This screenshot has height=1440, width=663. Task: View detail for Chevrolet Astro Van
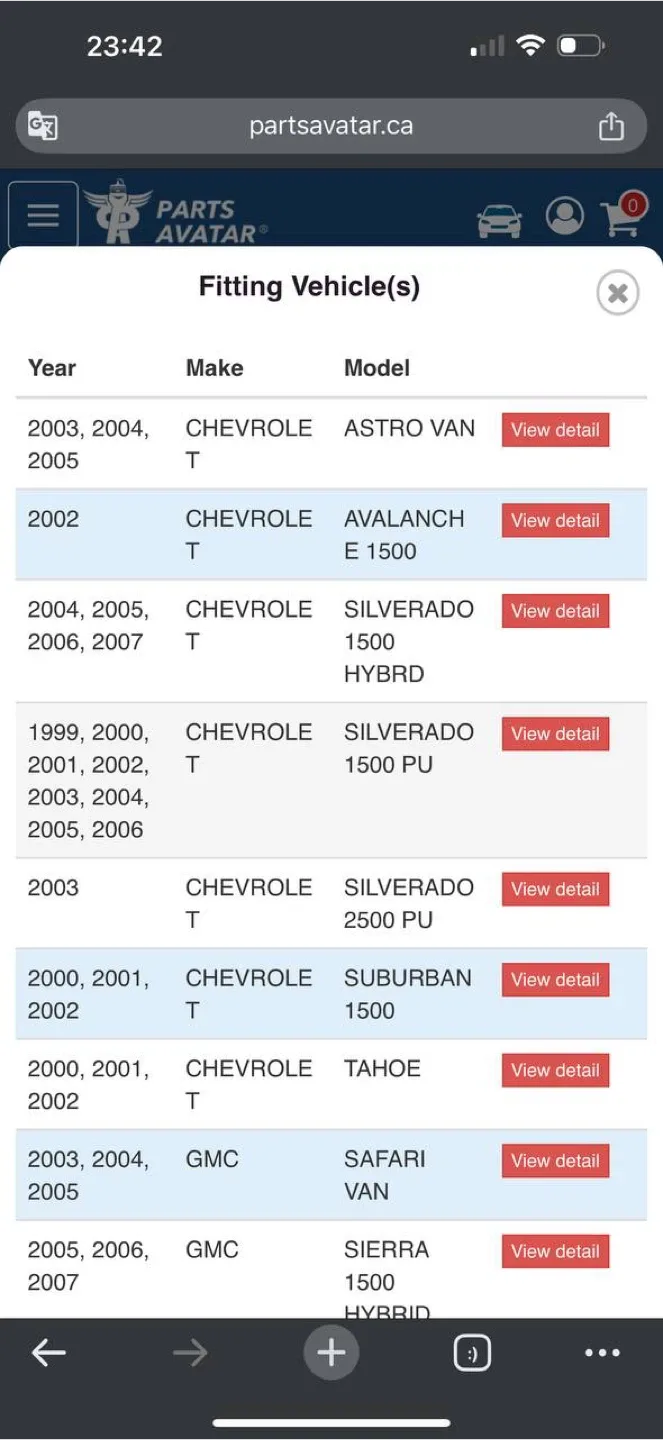coord(555,430)
